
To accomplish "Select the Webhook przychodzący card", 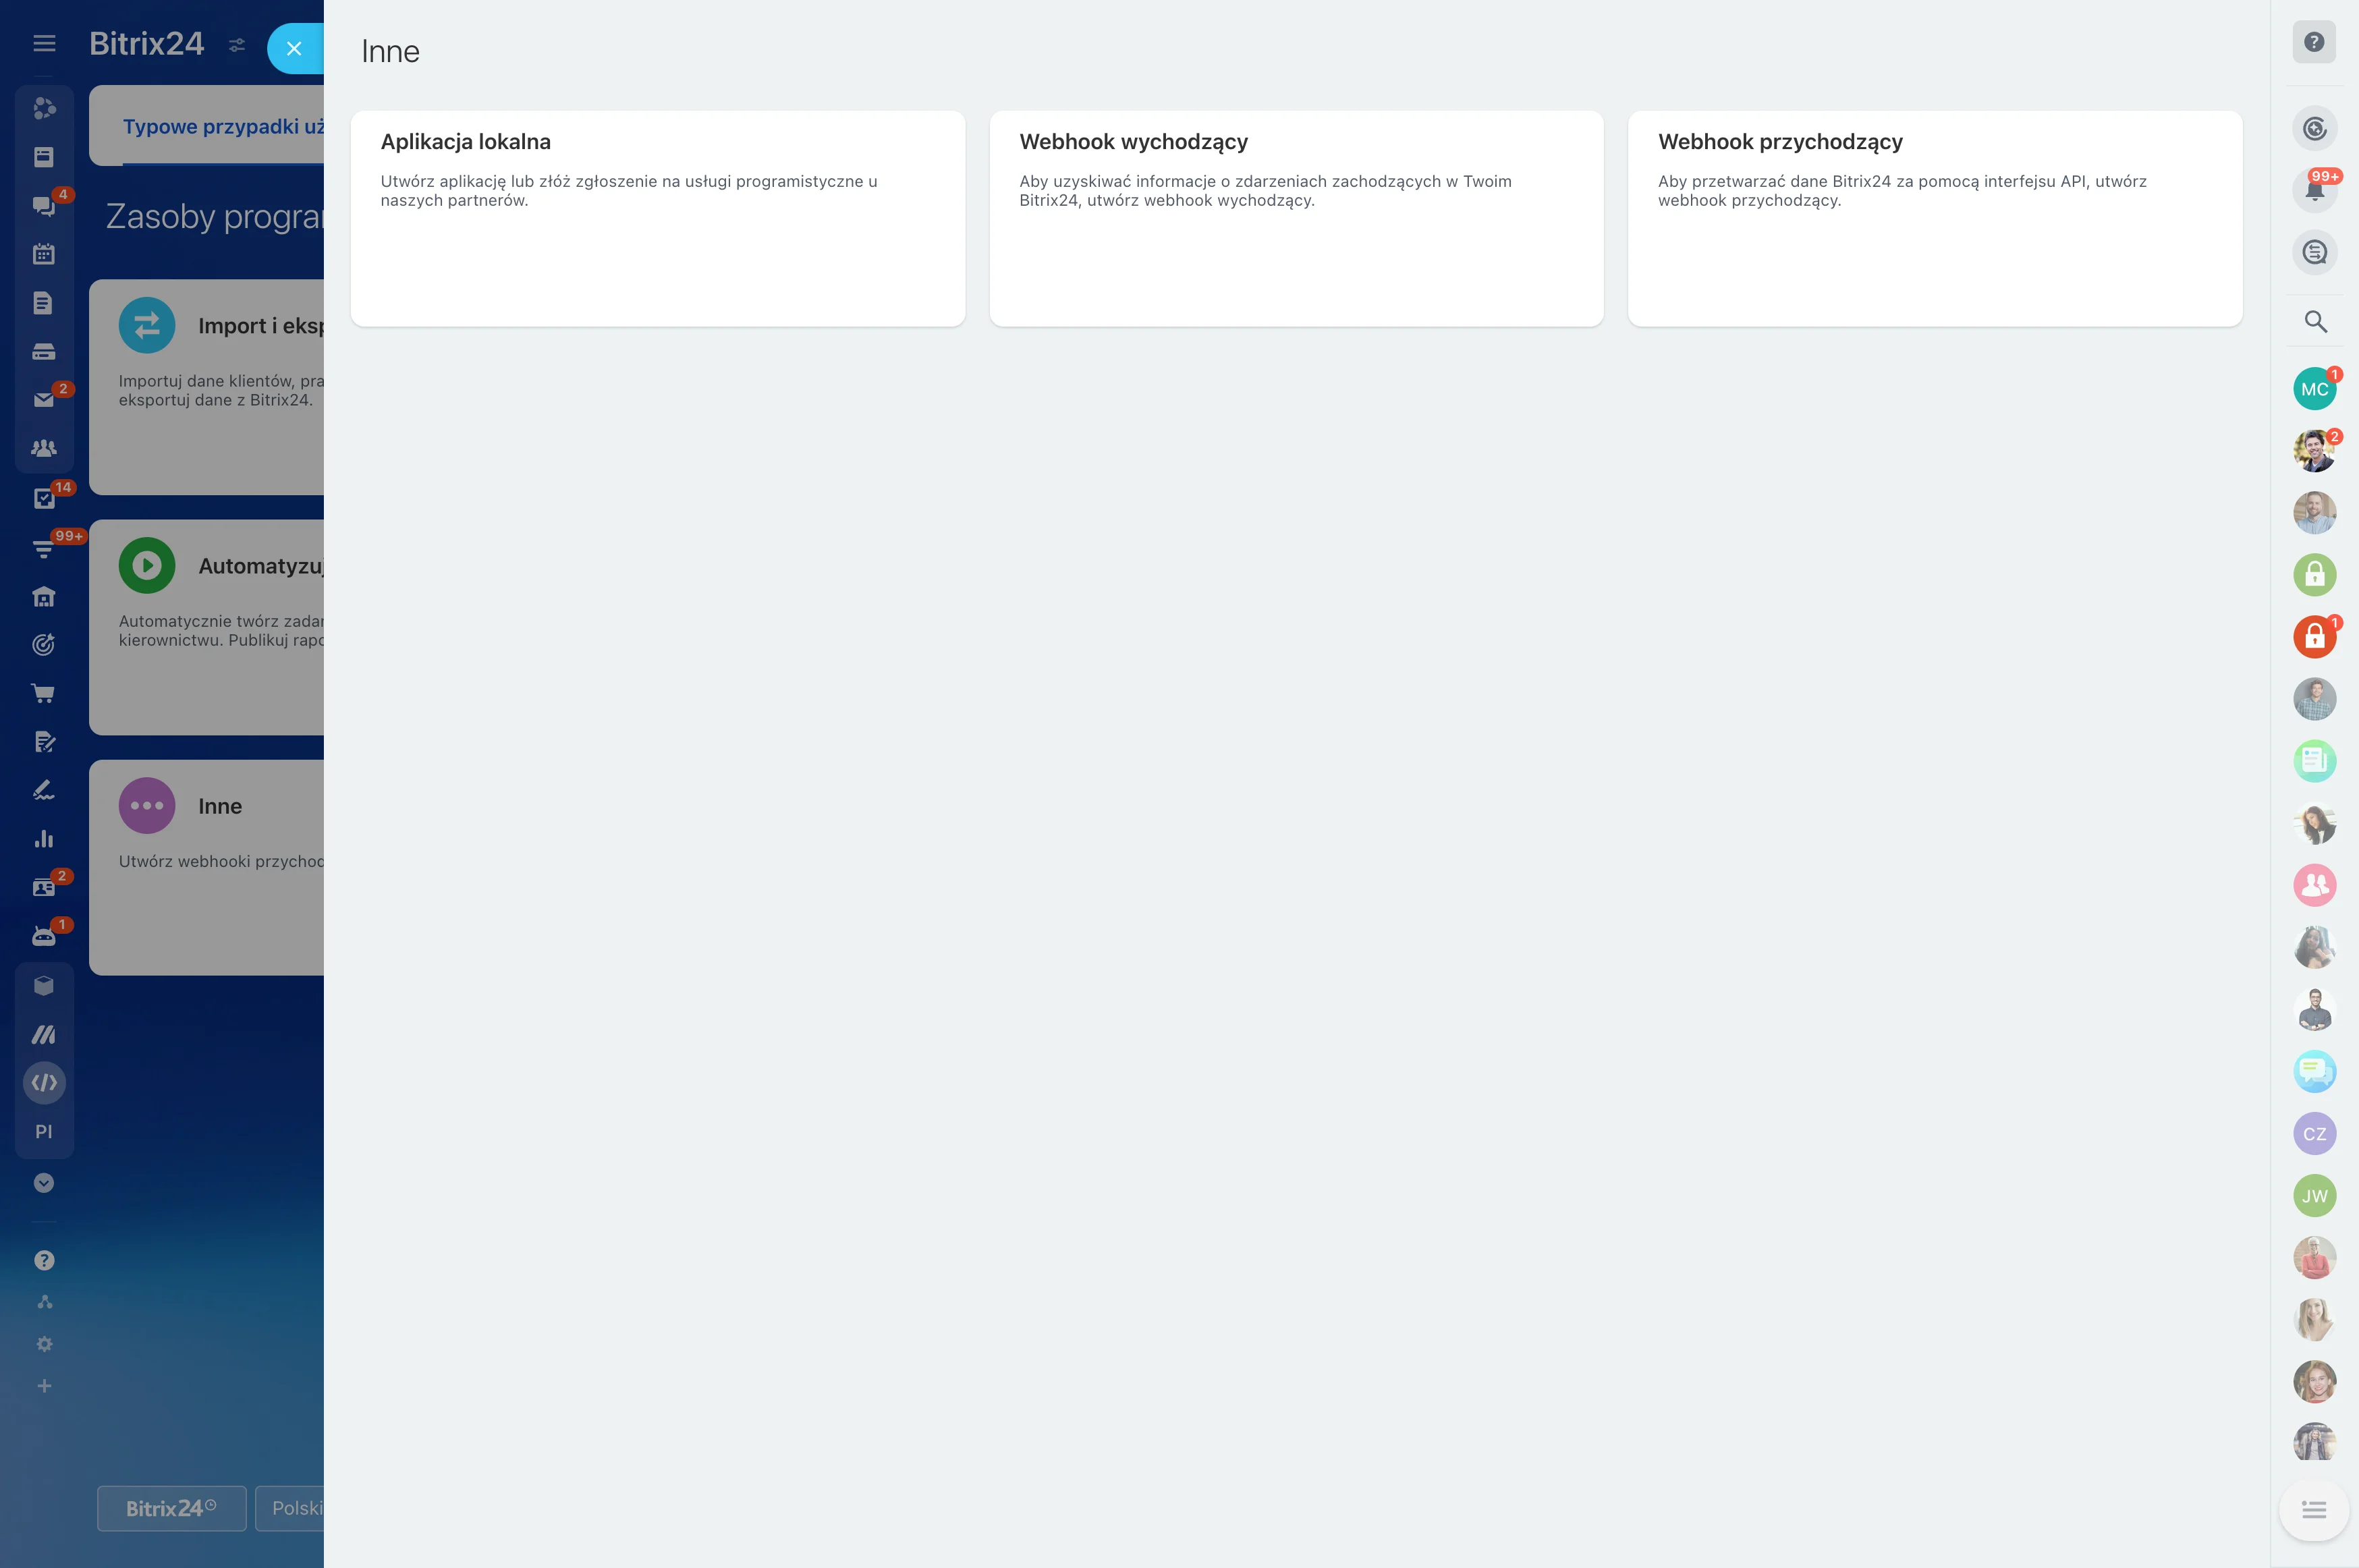I will pyautogui.click(x=1934, y=218).
